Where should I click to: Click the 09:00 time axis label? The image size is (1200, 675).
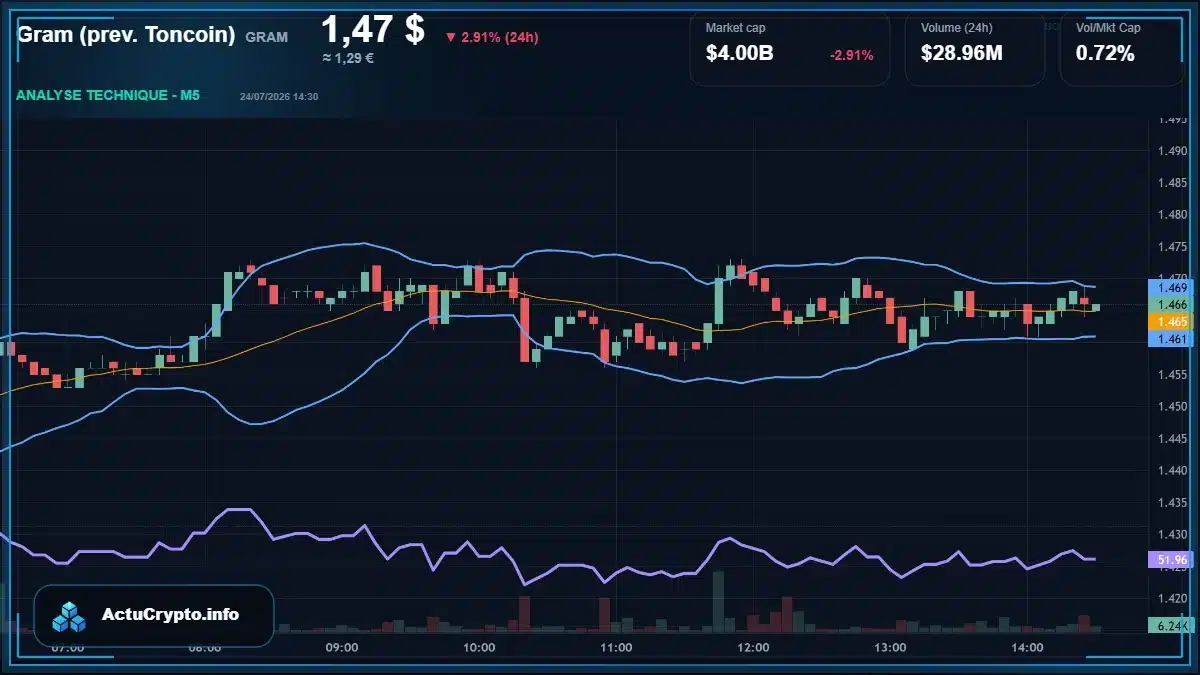[342, 647]
